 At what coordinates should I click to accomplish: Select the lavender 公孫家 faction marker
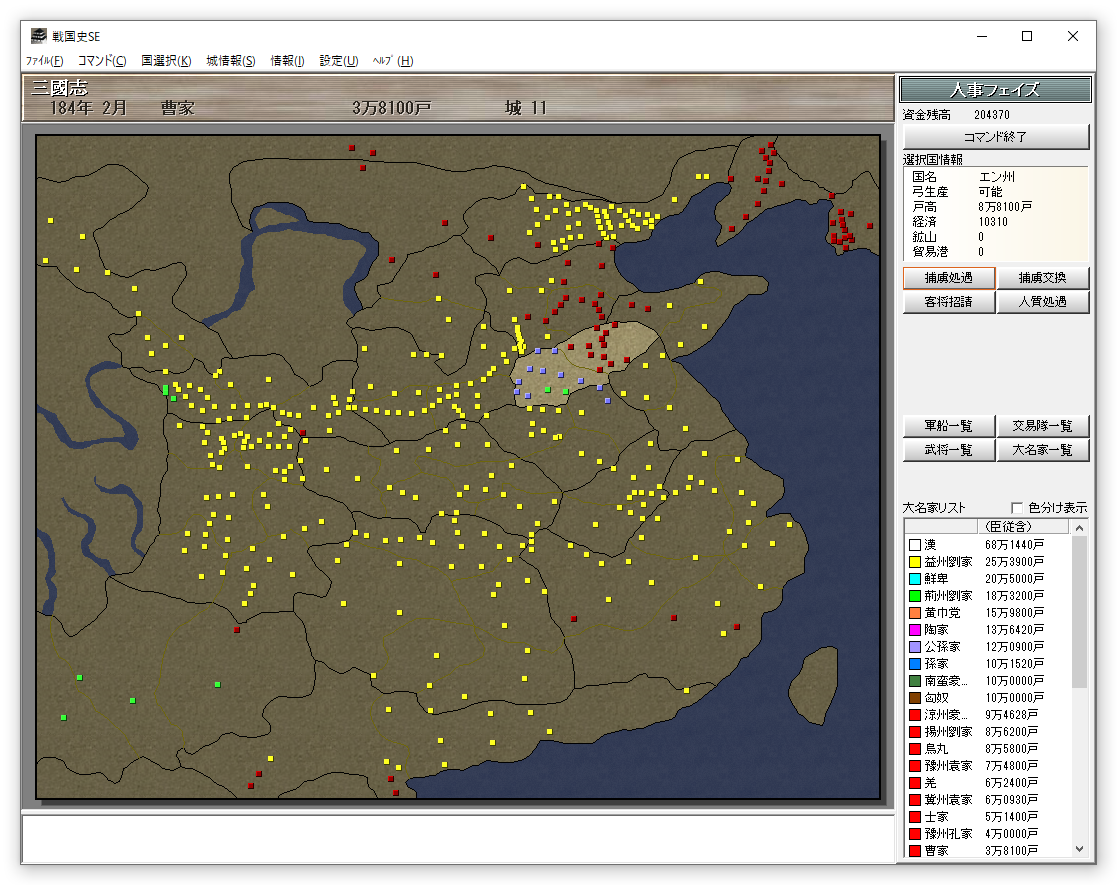pos(914,647)
